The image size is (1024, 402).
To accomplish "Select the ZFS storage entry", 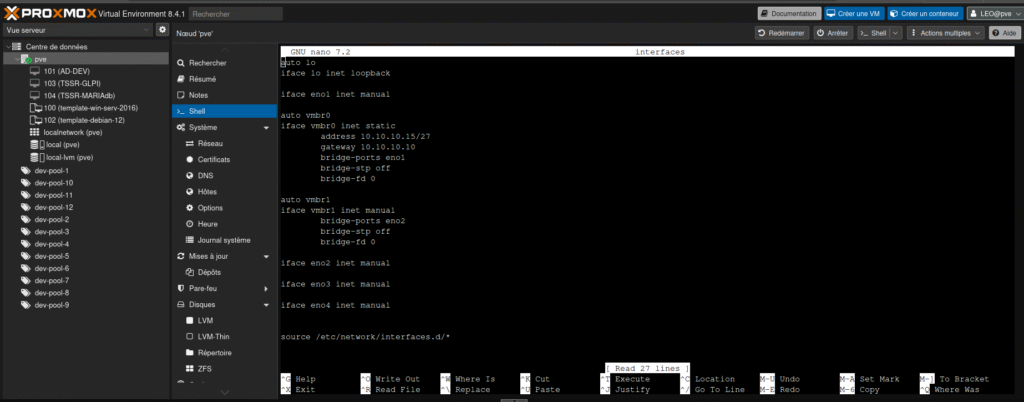I will (x=190, y=369).
